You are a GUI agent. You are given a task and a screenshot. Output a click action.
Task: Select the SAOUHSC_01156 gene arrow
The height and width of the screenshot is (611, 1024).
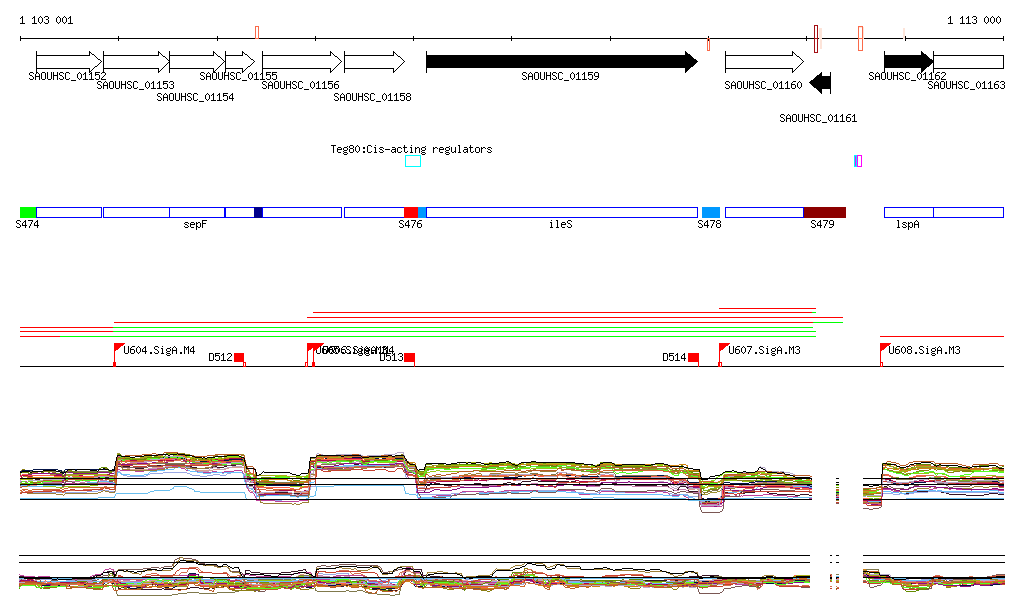[x=302, y=62]
